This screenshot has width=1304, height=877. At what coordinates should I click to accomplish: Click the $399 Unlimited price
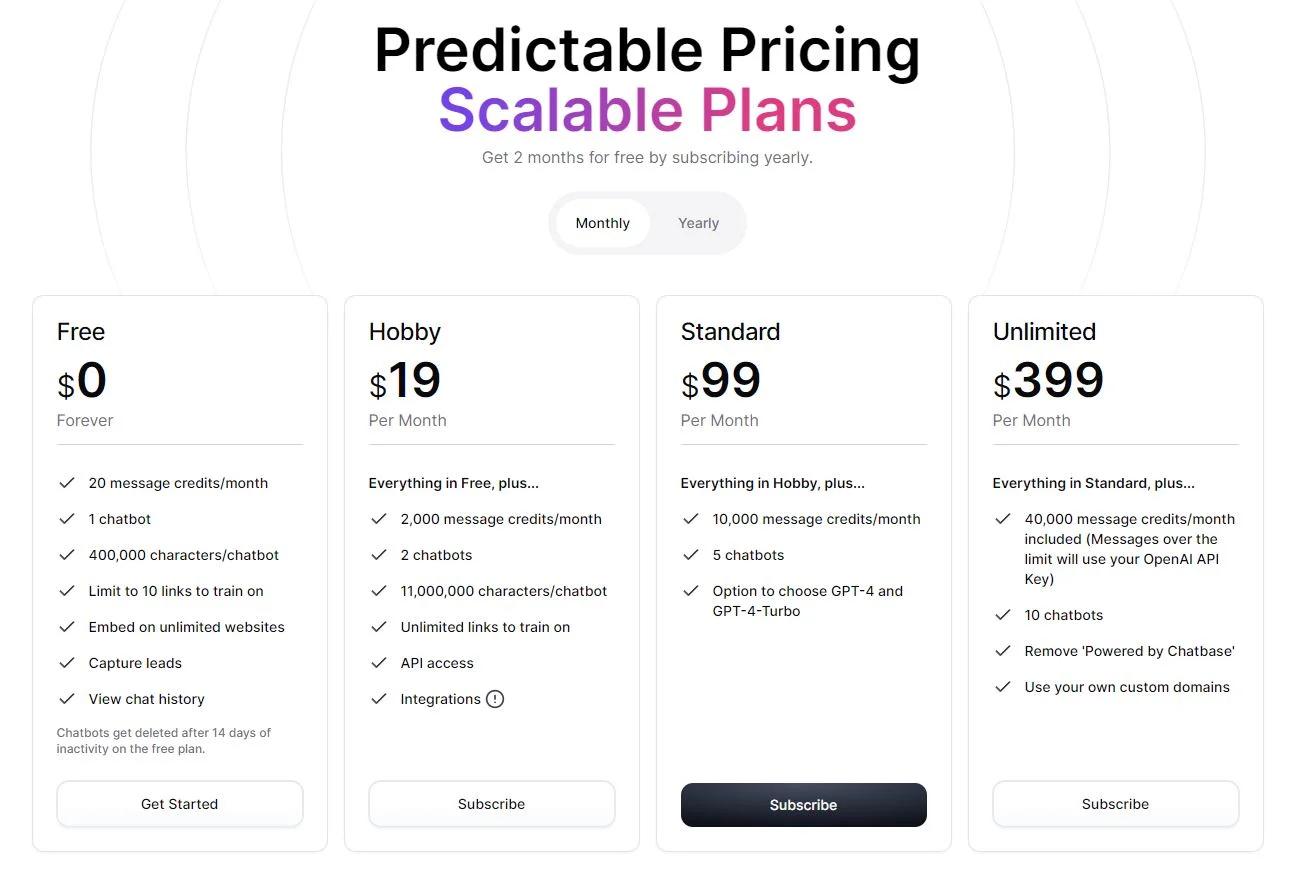1048,381
